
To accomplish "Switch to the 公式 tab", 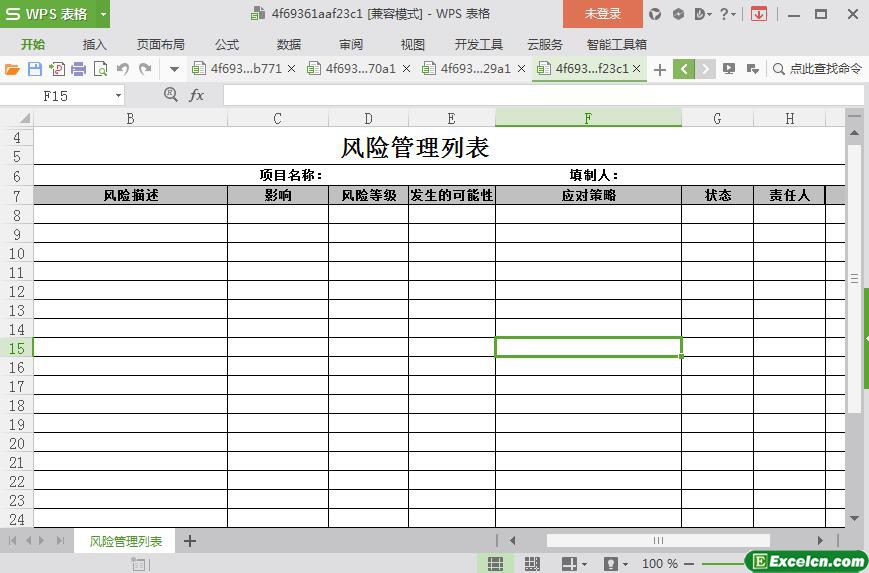I will click(x=227, y=44).
